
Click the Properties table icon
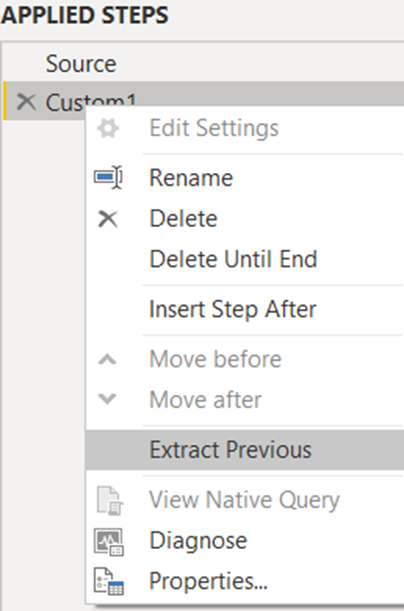(x=109, y=581)
